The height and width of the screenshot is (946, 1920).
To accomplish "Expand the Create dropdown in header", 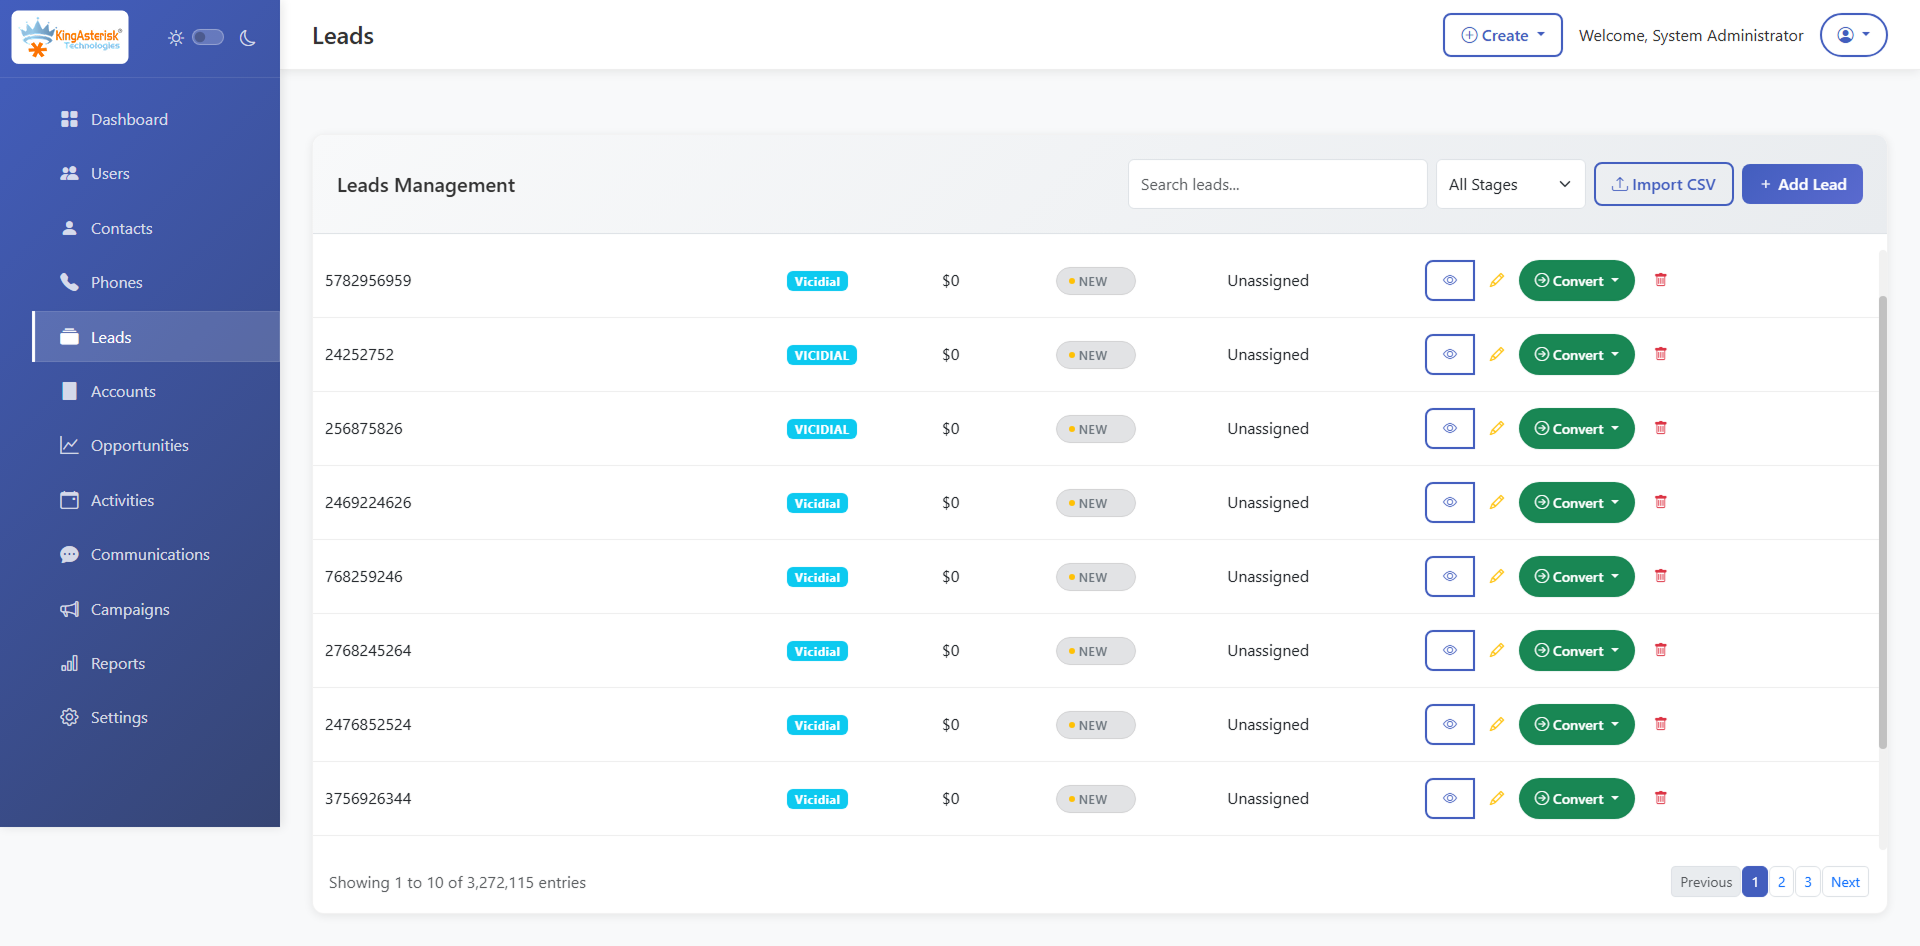I will click(1502, 36).
